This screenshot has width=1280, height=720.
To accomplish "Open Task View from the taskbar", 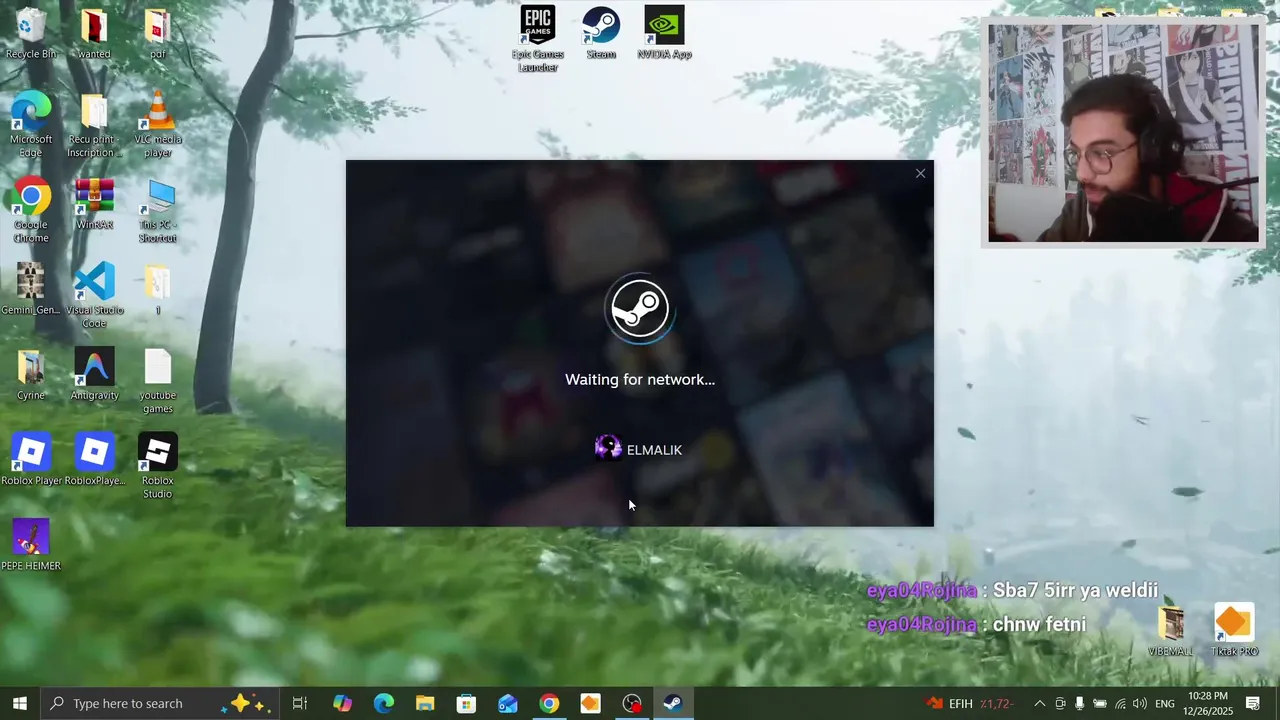I will 300,703.
